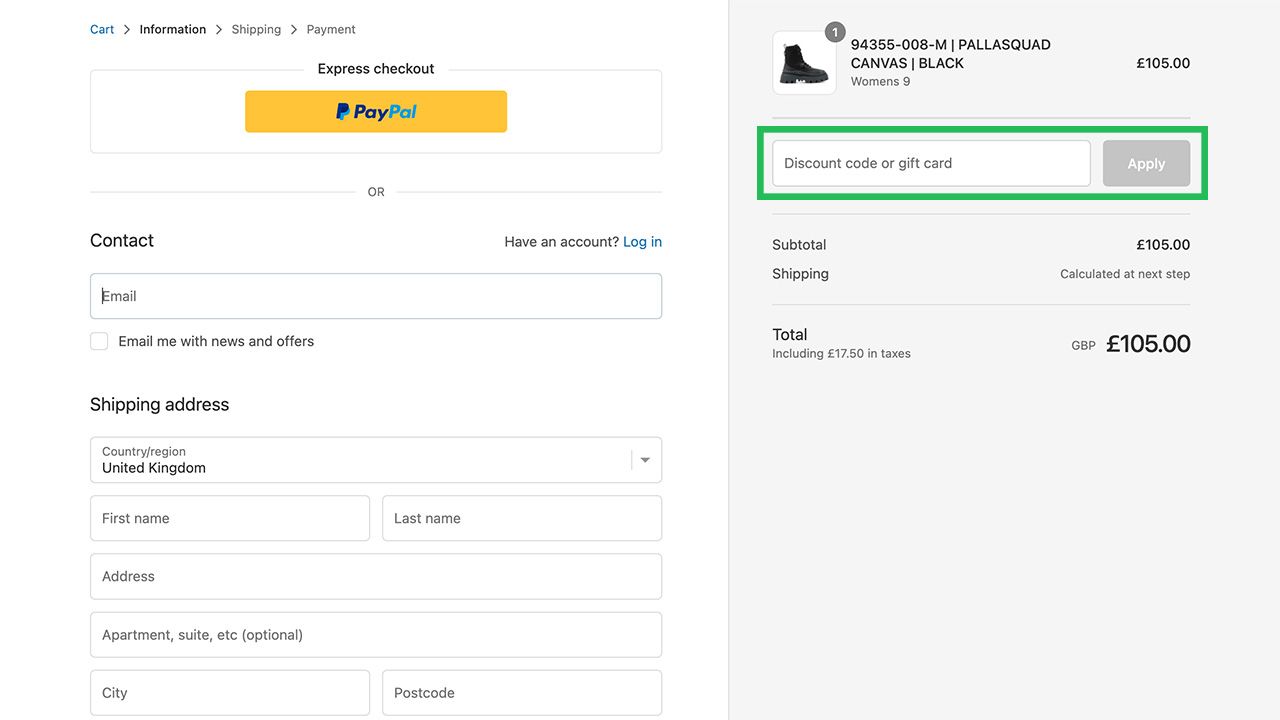Click the Discount code or gift card field
The height and width of the screenshot is (720, 1280).
(x=931, y=163)
